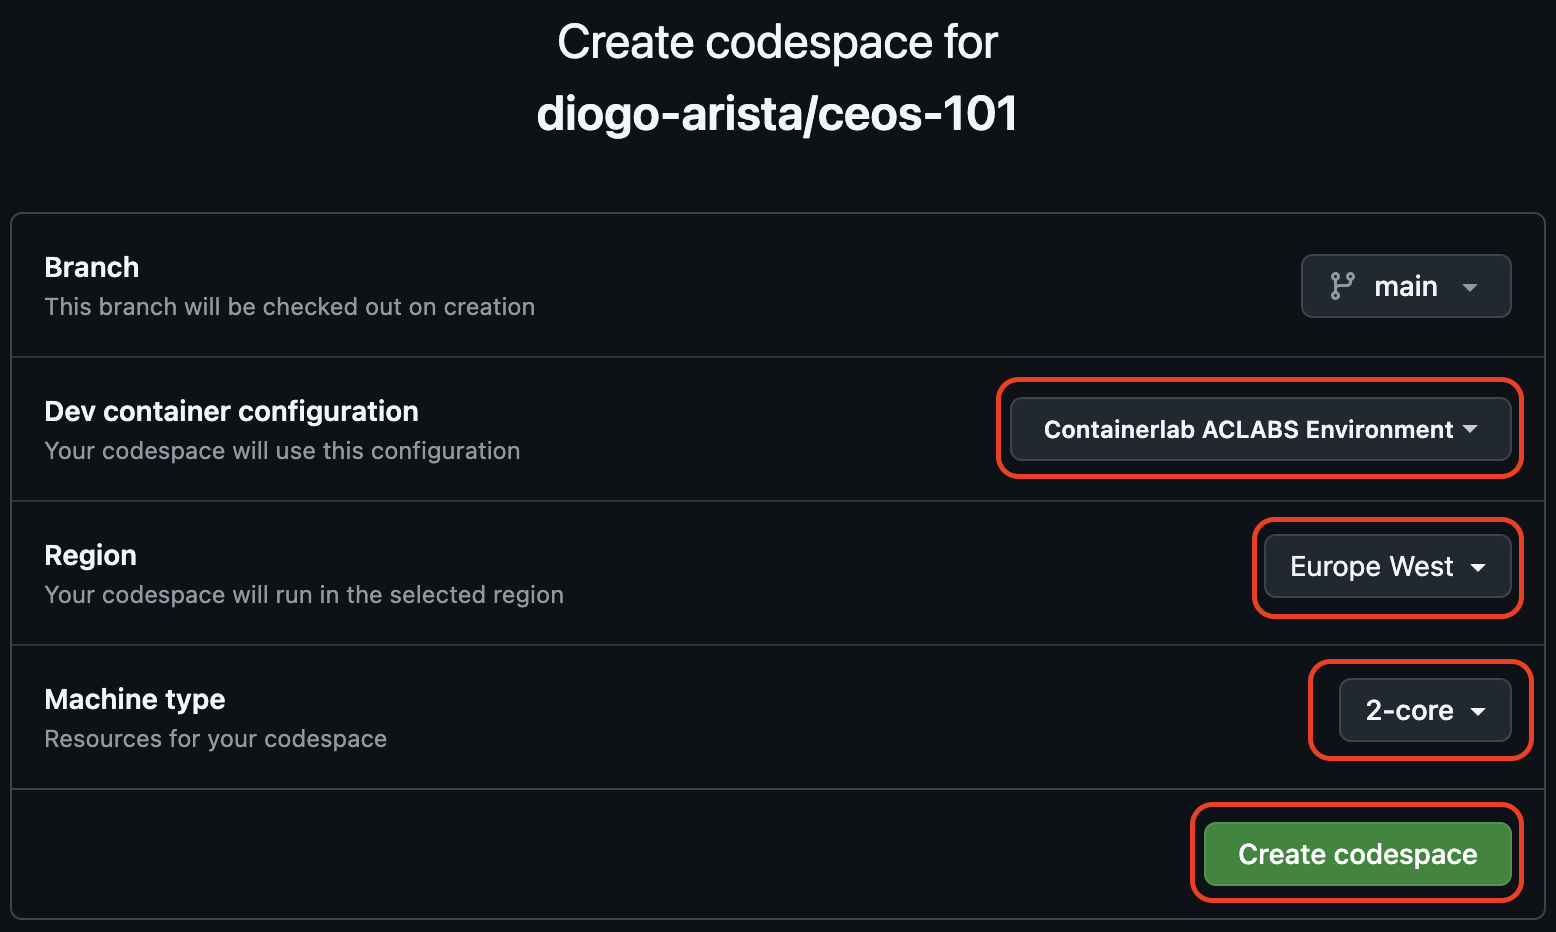
Task: Click the 2-core machine type selector
Action: (1412, 710)
